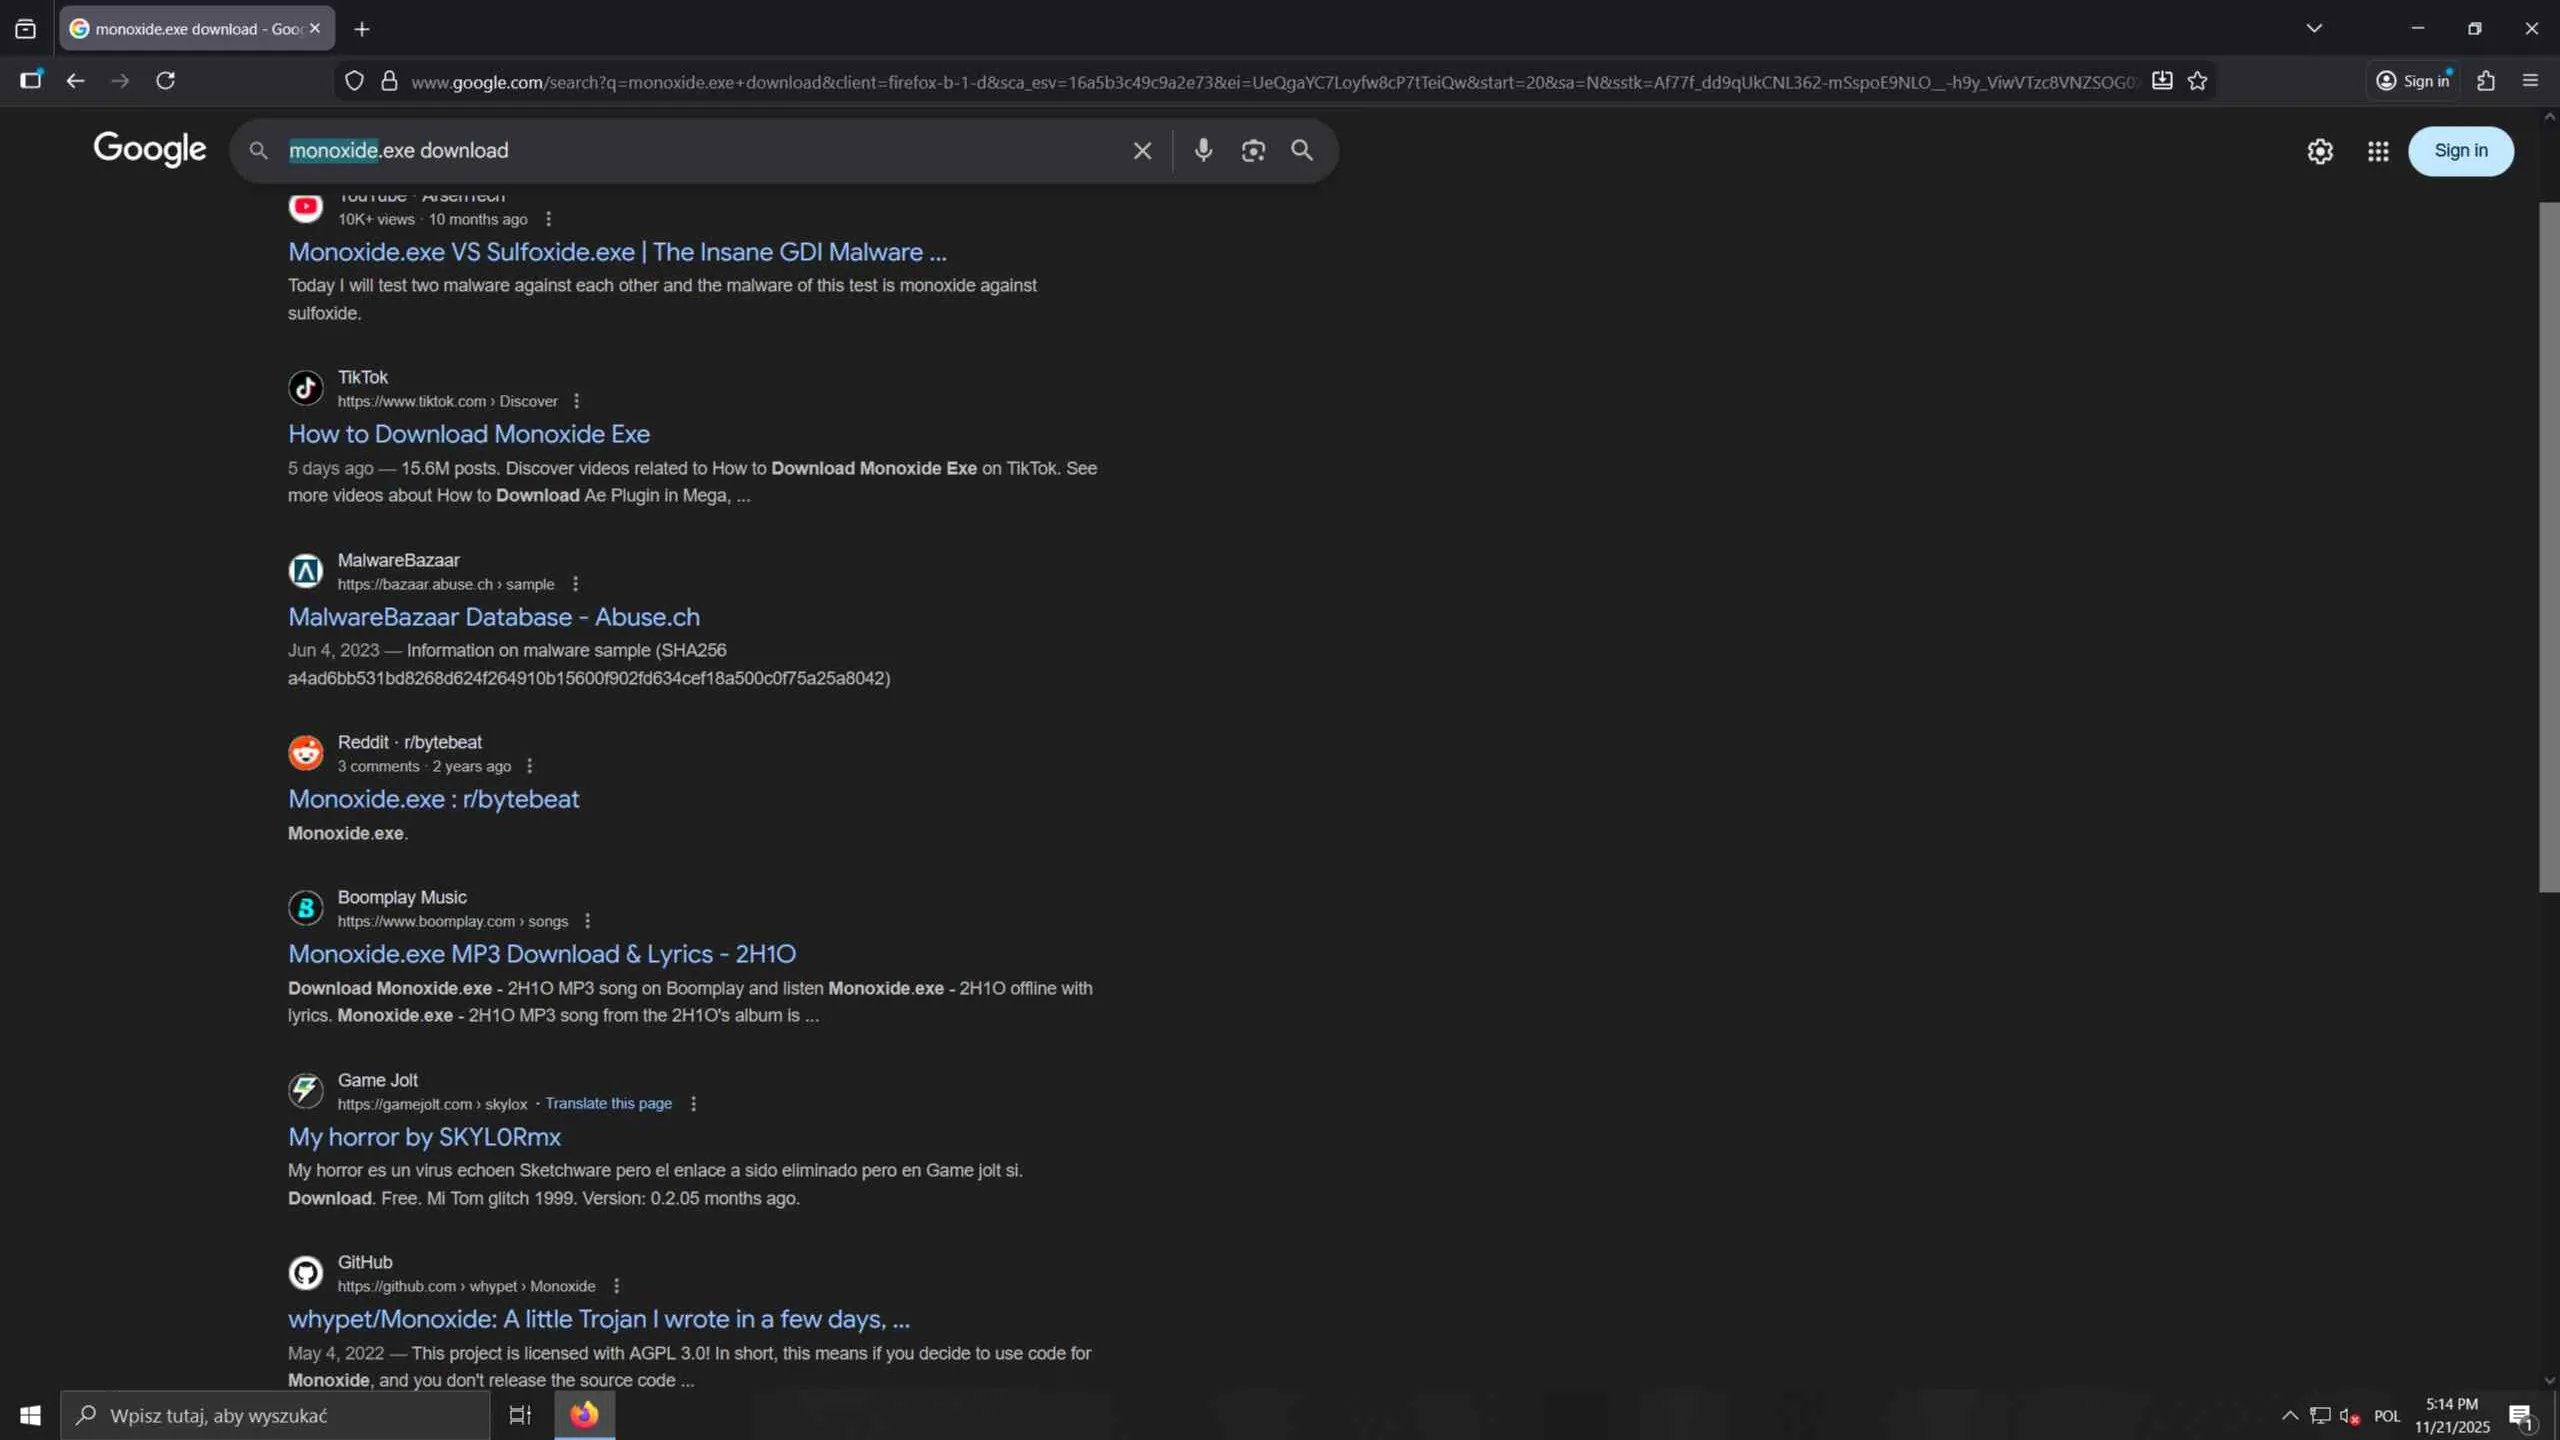Viewport: 2560px width, 1440px height.
Task: Reload the current page
Action: 166,81
